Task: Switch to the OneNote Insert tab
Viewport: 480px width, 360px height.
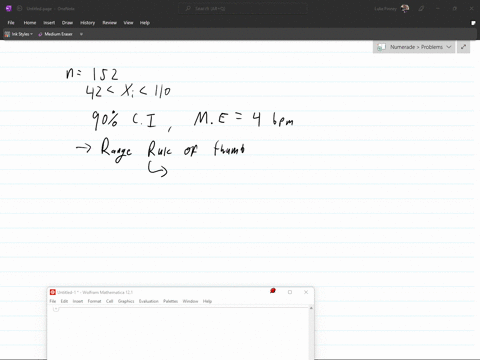Action: 49,23
